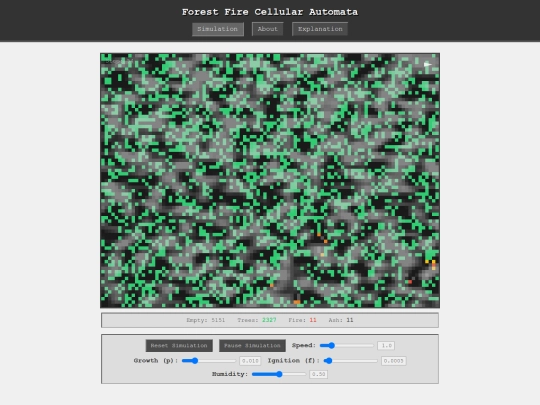Viewport: 540px width, 405px height.
Task: Adjust the Growth (p) slider
Action: click(x=209, y=361)
